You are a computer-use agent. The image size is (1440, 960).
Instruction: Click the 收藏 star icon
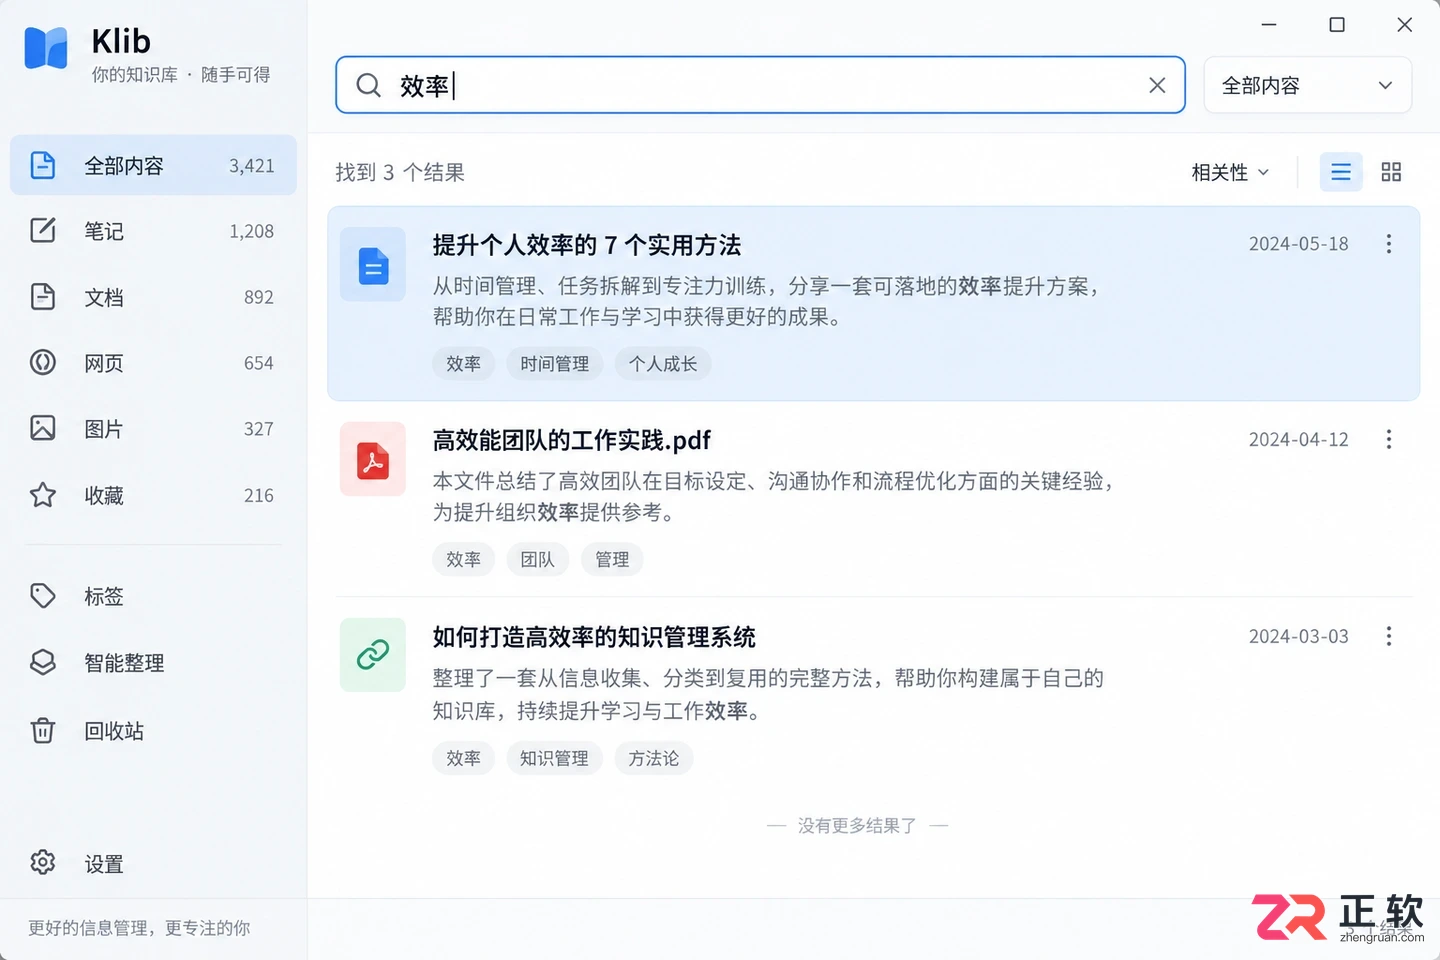tap(43, 494)
